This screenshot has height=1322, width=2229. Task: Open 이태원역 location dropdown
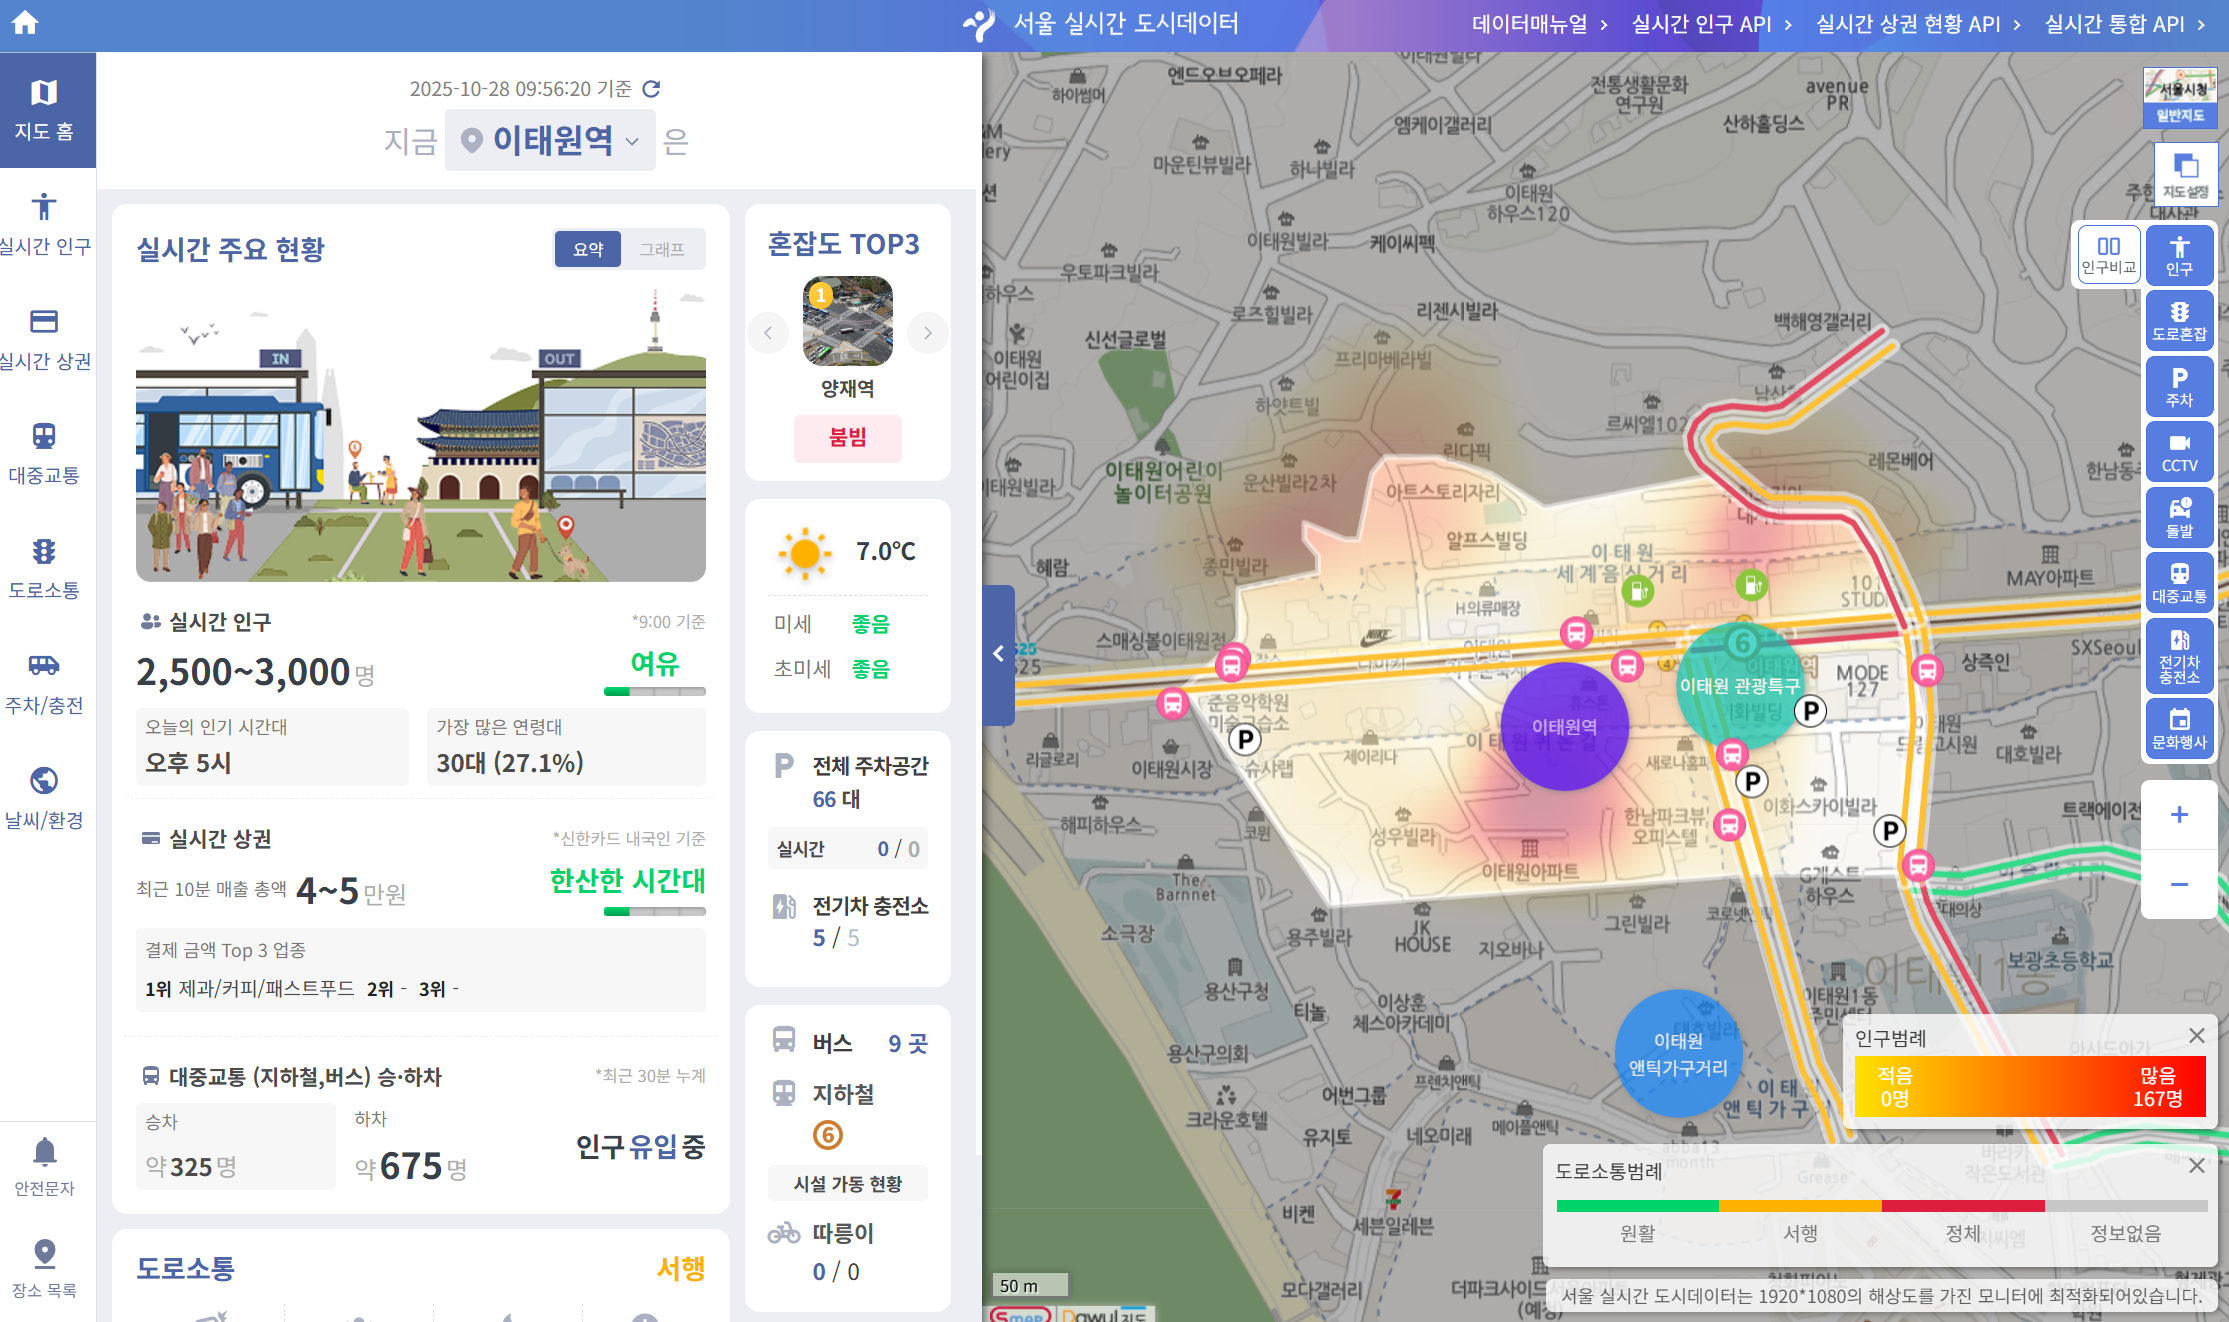(551, 141)
